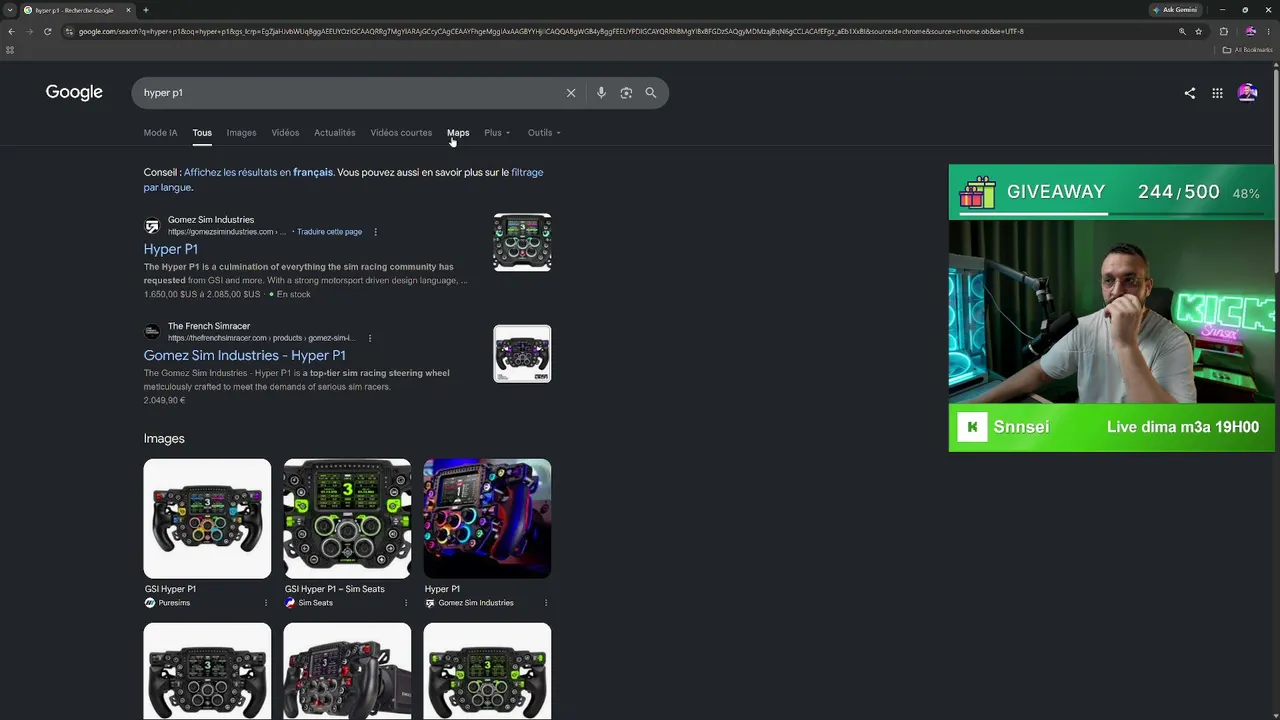Screen dimensions: 1280x720
Task: Submit search with the magnifier icon
Action: coord(651,93)
